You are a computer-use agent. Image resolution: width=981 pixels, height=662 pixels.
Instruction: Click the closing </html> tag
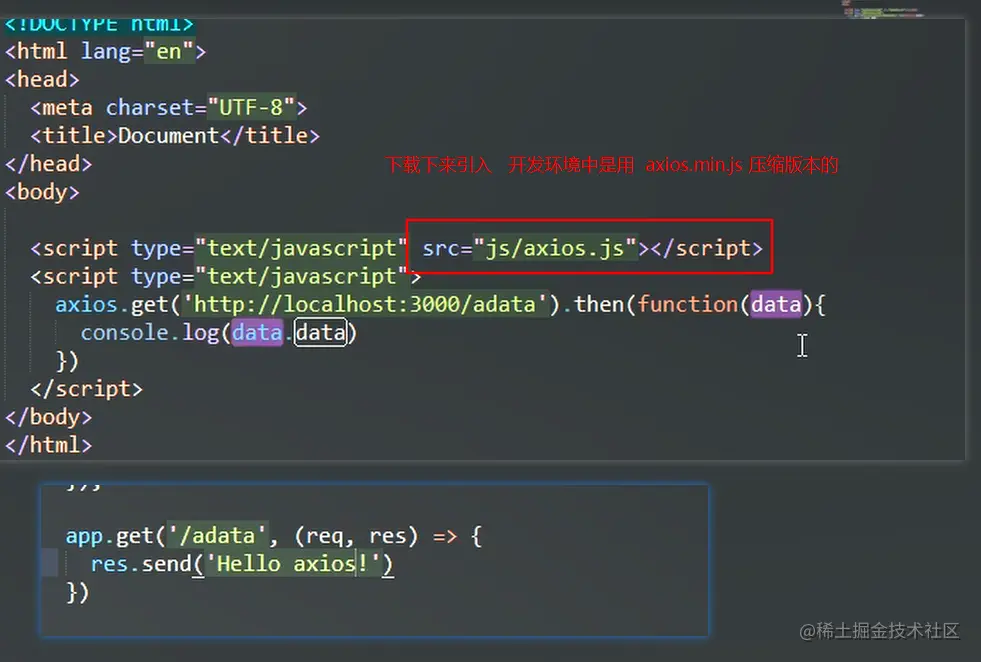pos(48,446)
